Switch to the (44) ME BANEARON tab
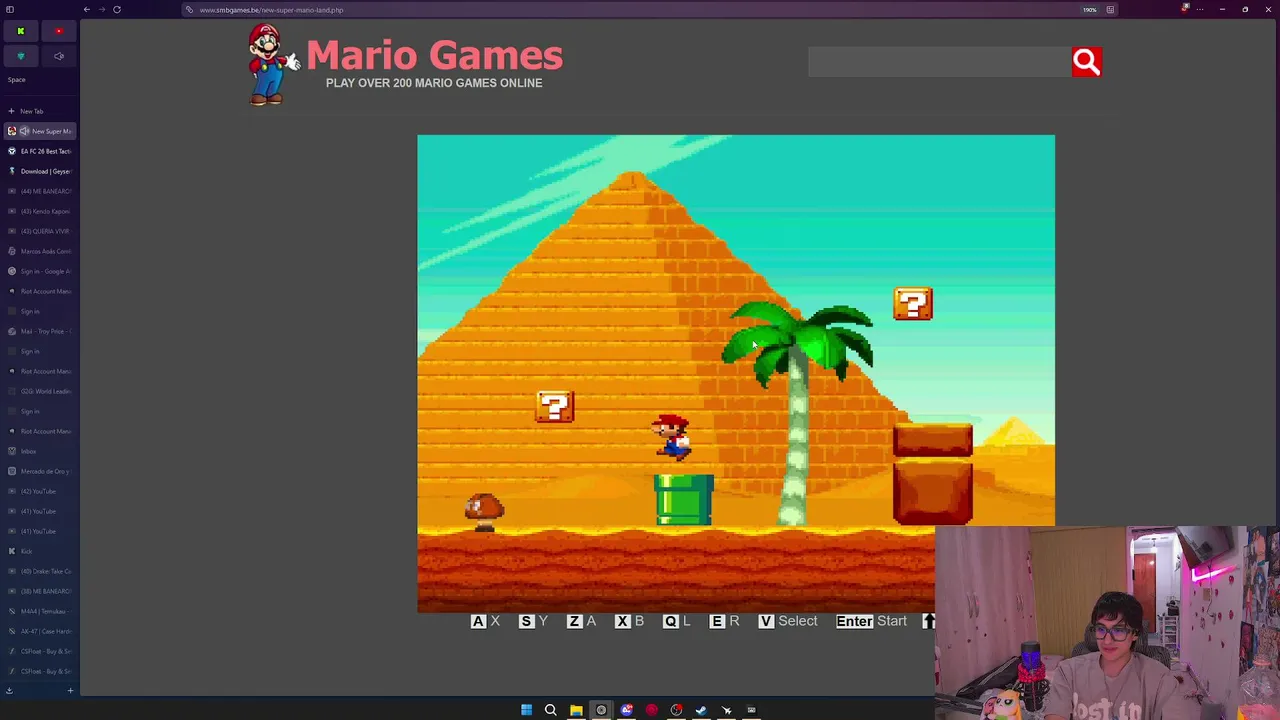This screenshot has height=720, width=1280. pyautogui.click(x=40, y=191)
